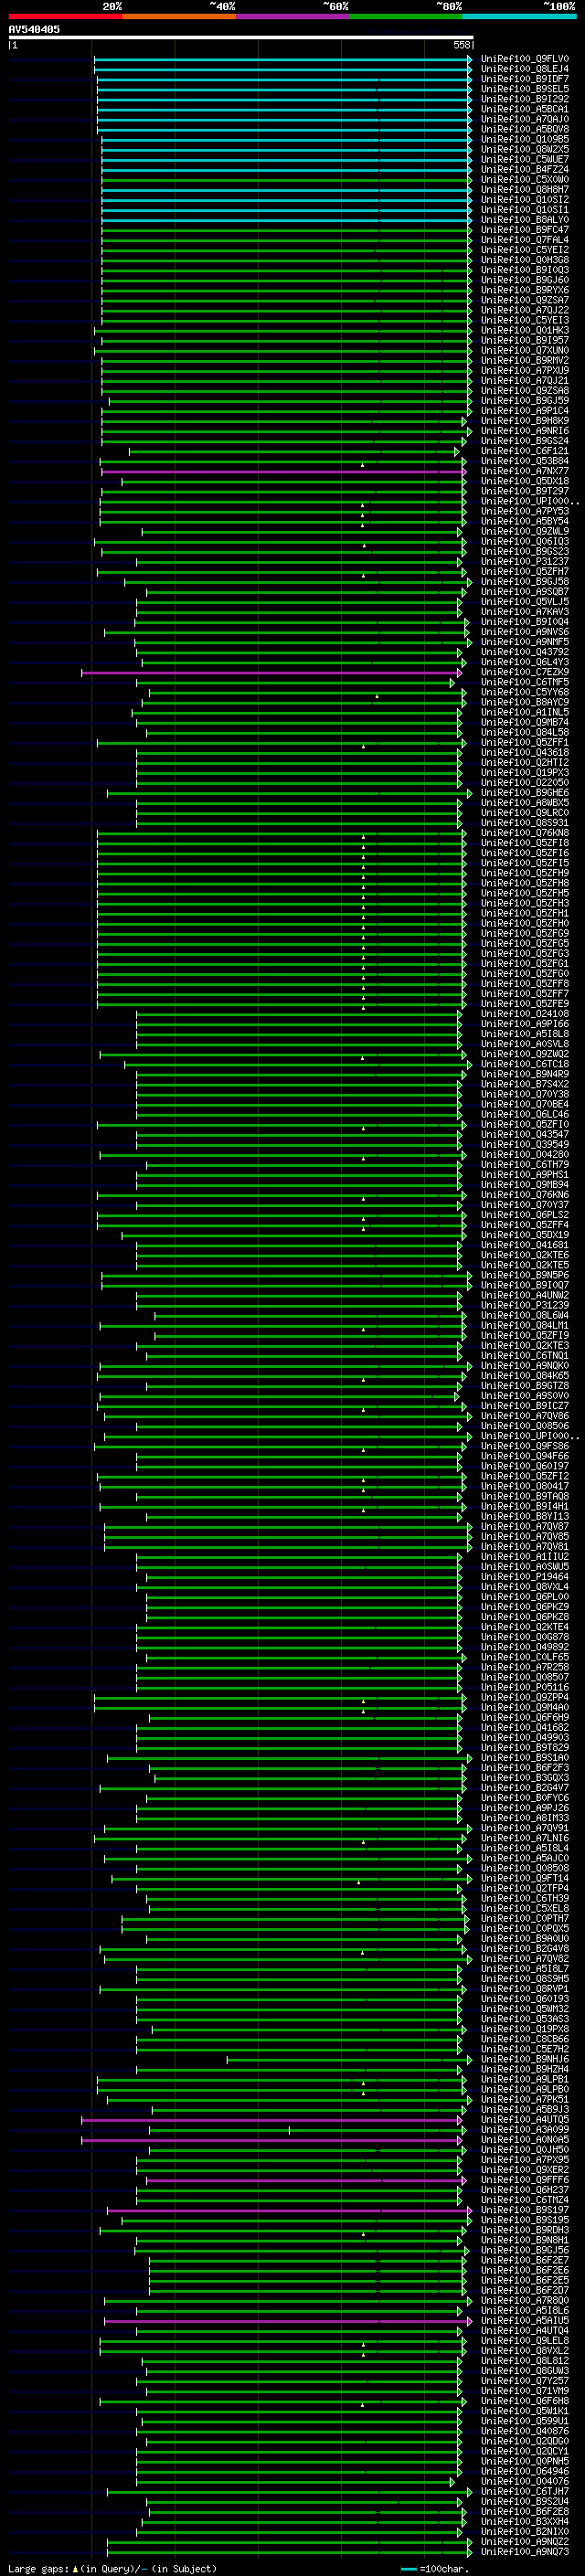This screenshot has height=2576, width=585.
Task: Select the UniRef100_B7S4X2 label
Action: coord(524,1084)
